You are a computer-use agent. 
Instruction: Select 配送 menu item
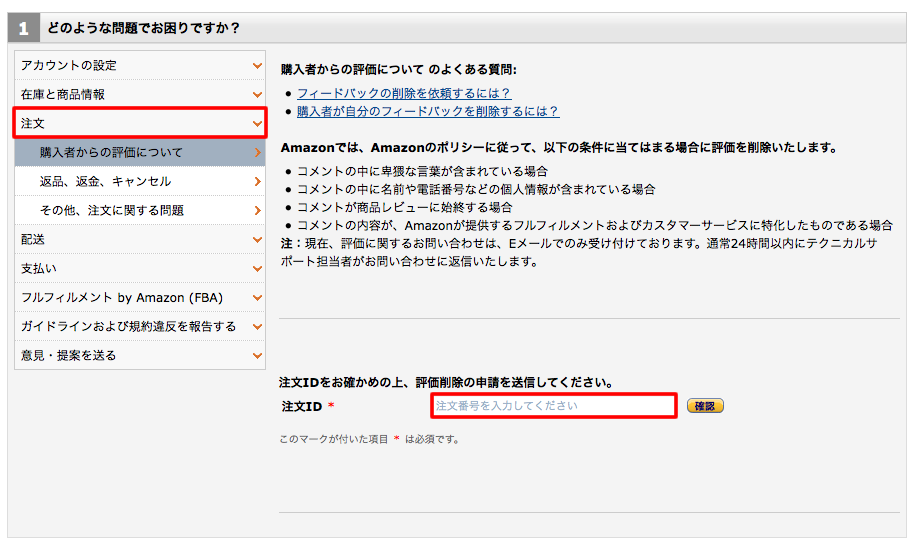point(140,240)
